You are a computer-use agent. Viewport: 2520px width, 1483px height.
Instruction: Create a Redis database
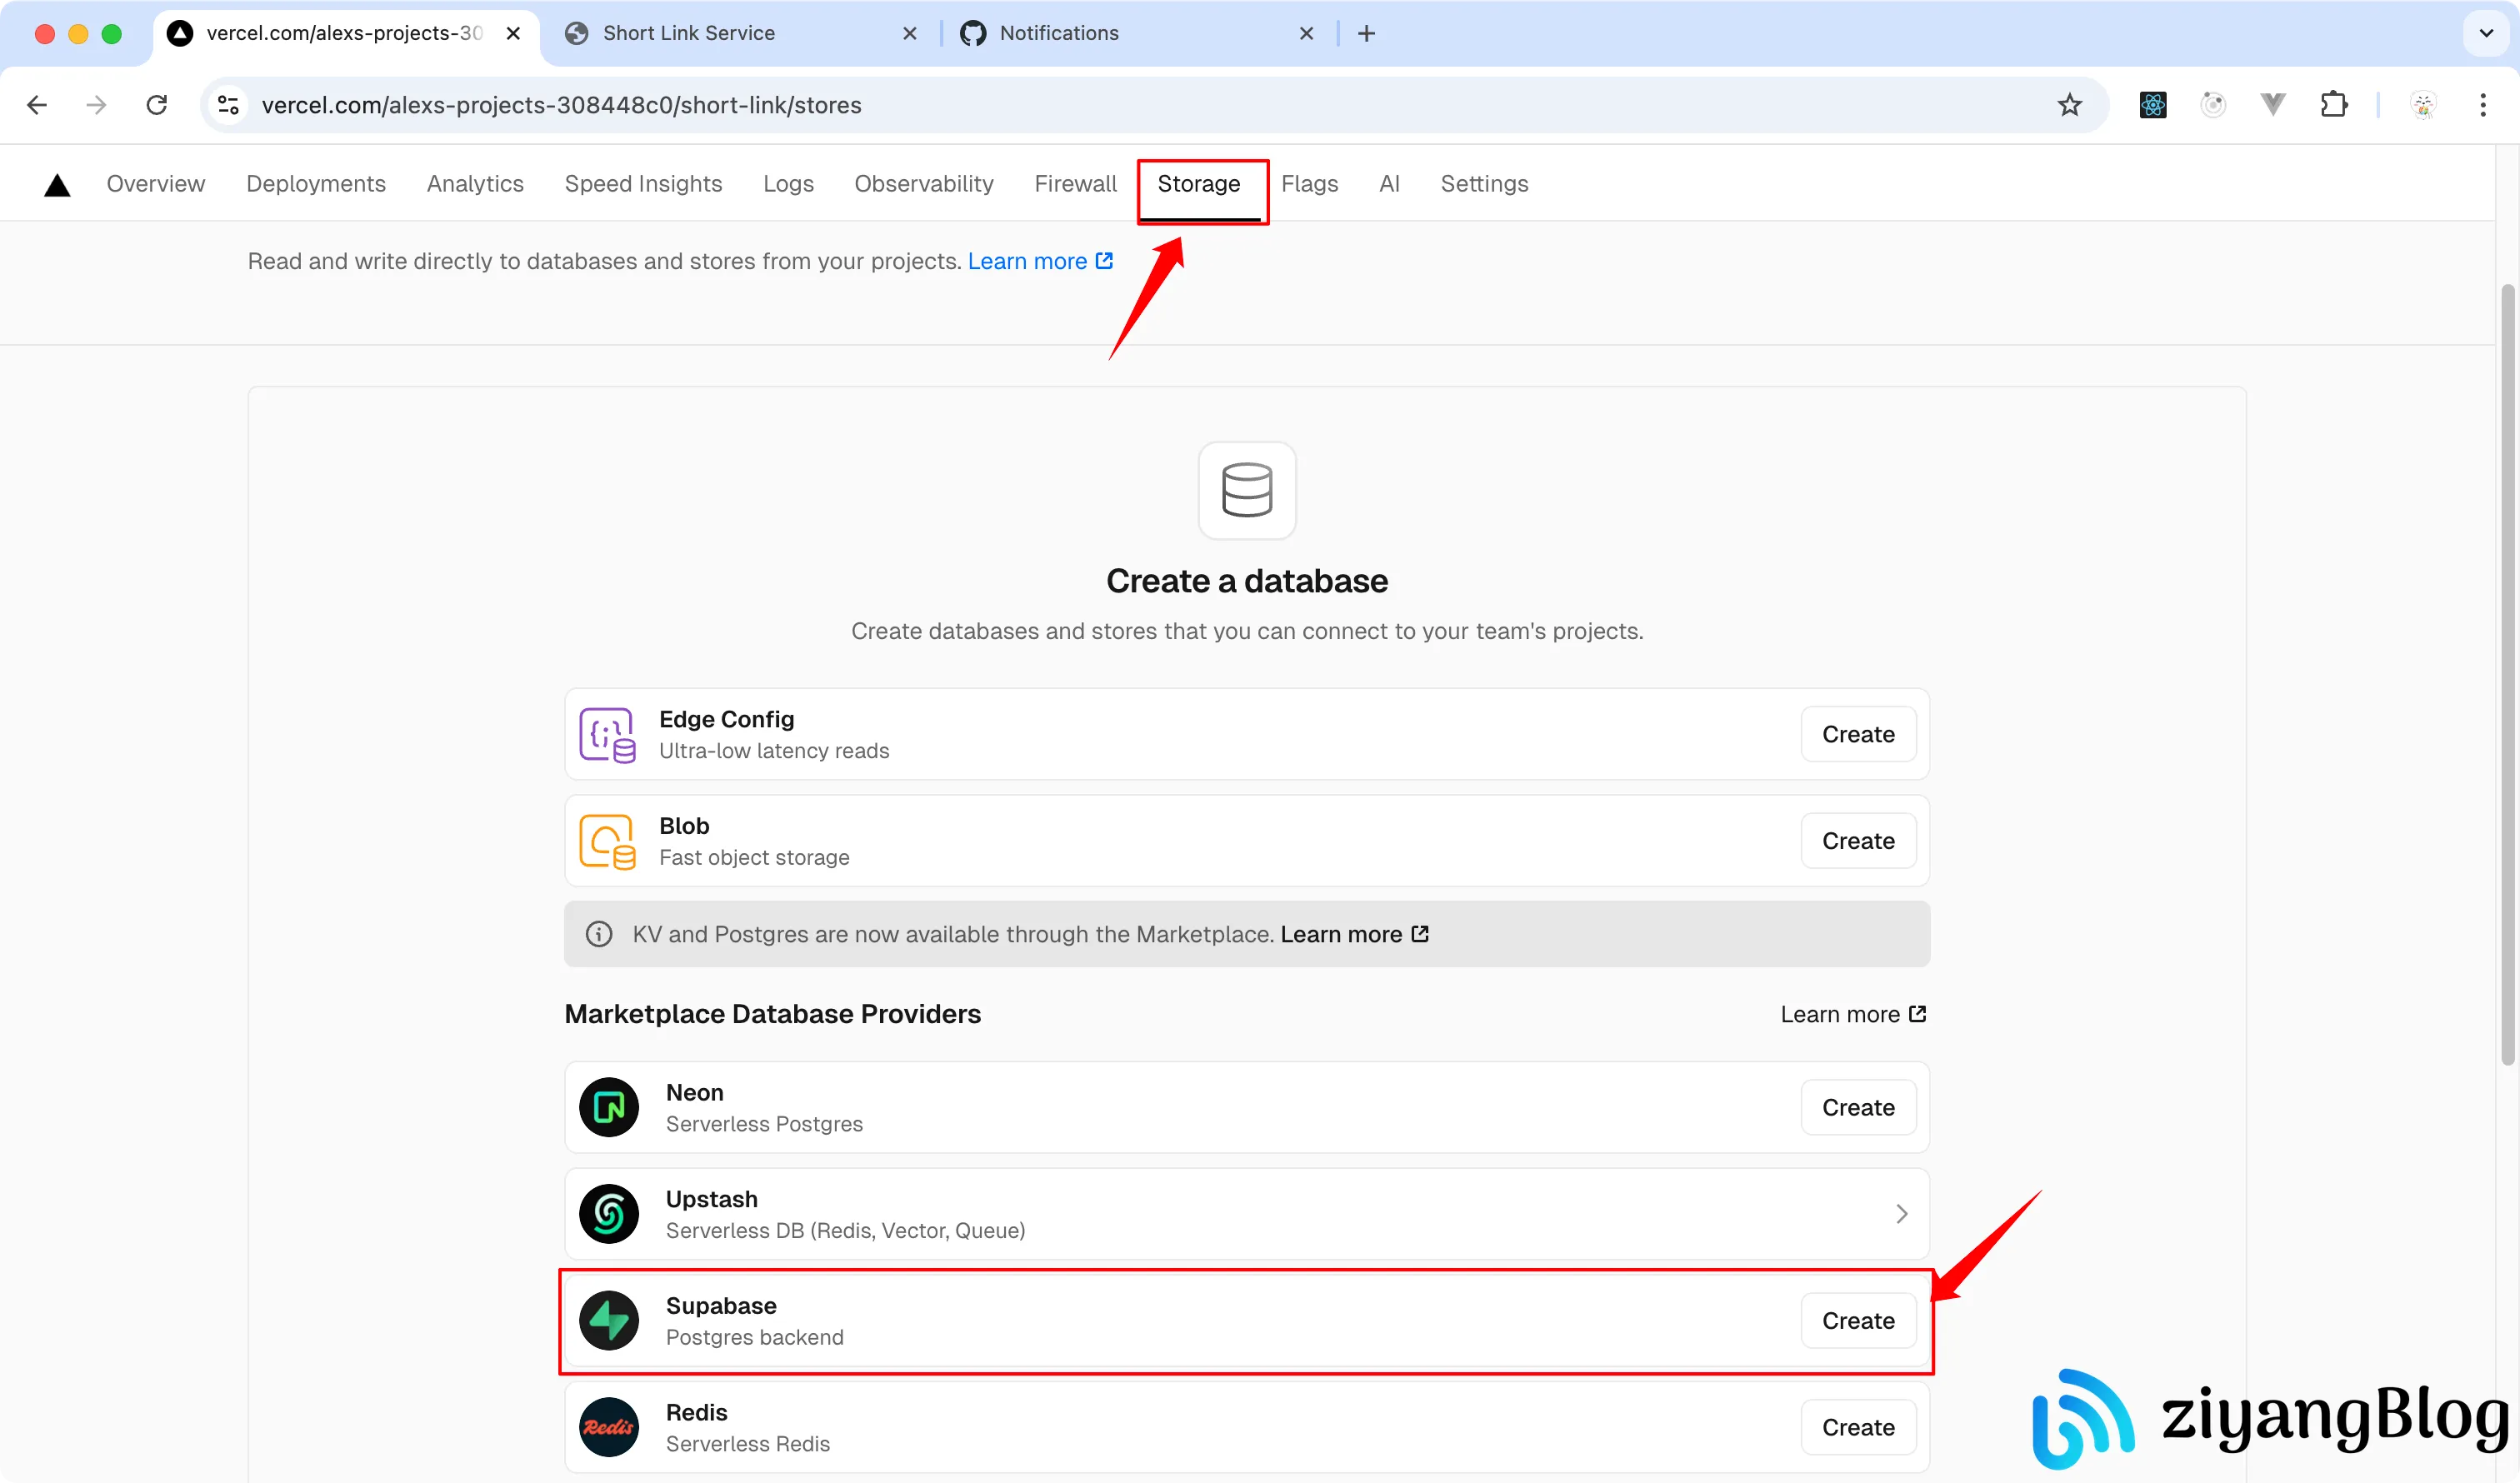1858,1428
